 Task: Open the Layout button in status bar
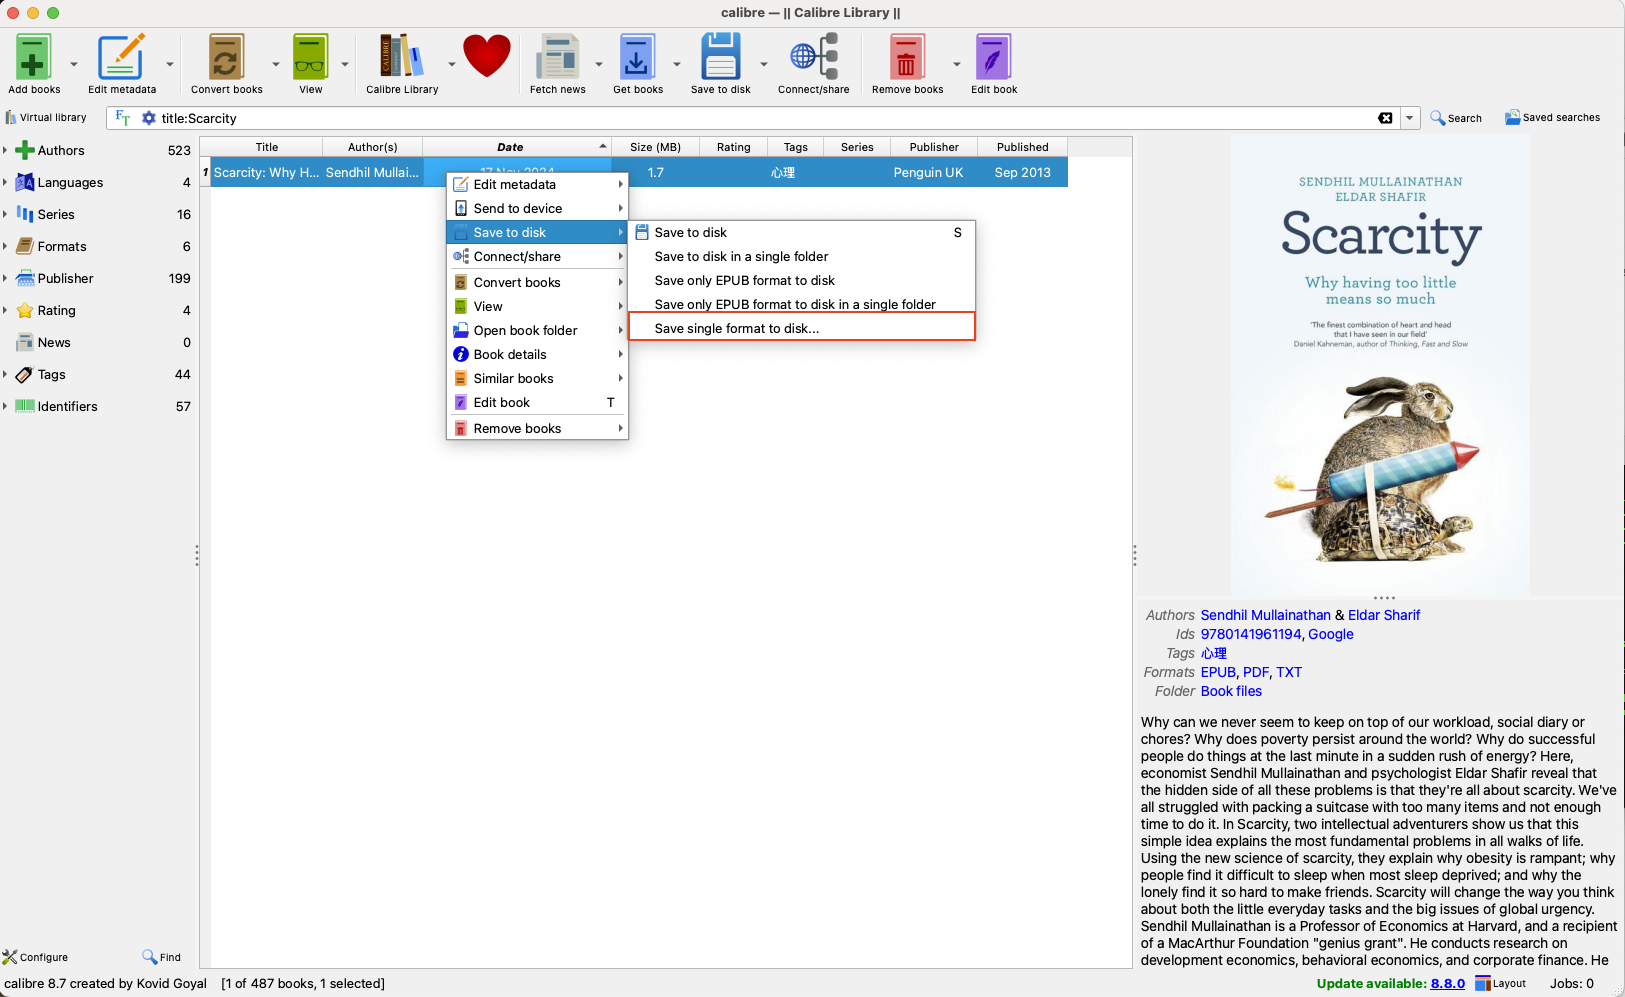[1501, 983]
